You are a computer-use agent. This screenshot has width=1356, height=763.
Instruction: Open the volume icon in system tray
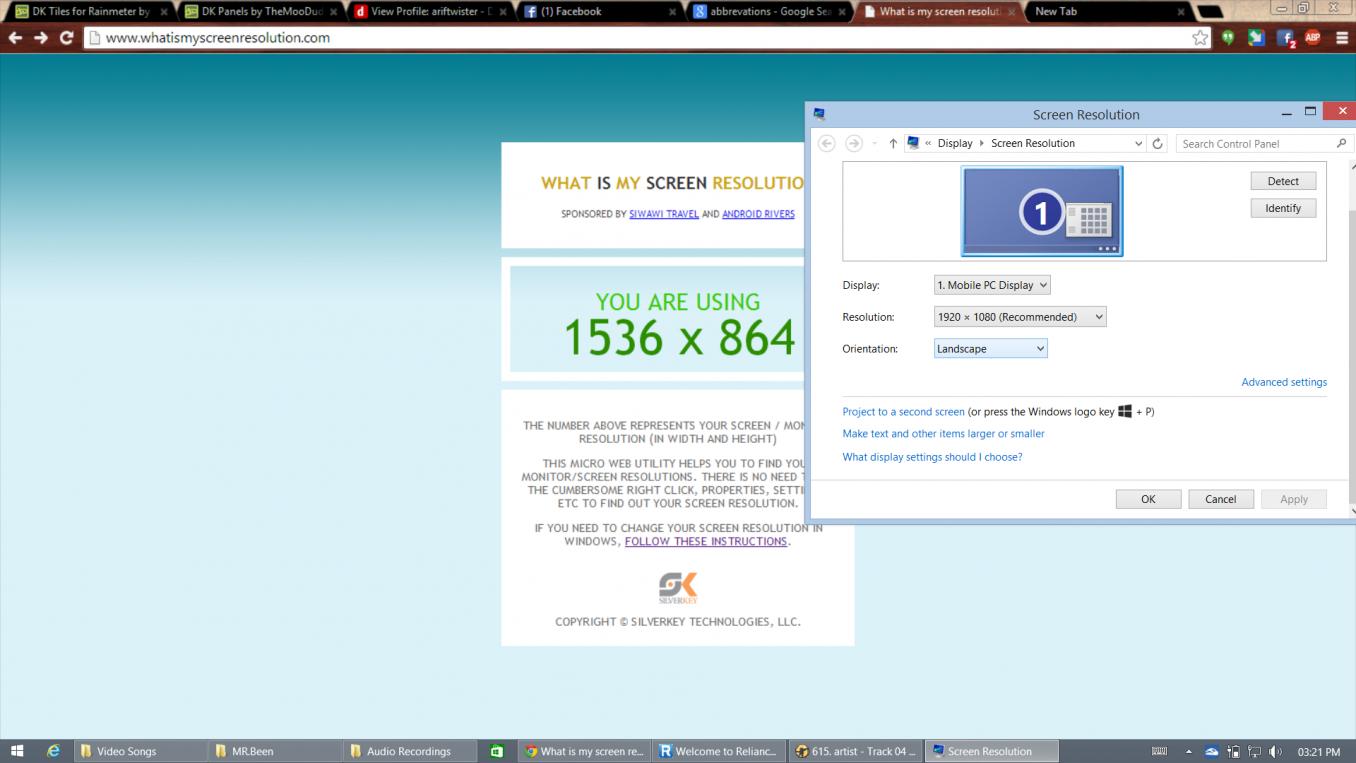[1275, 751]
